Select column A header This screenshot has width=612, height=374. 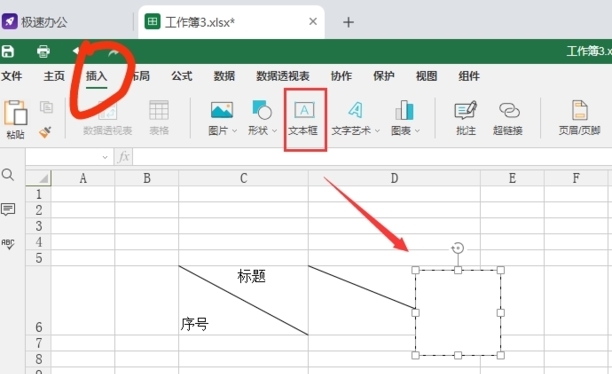click(83, 178)
